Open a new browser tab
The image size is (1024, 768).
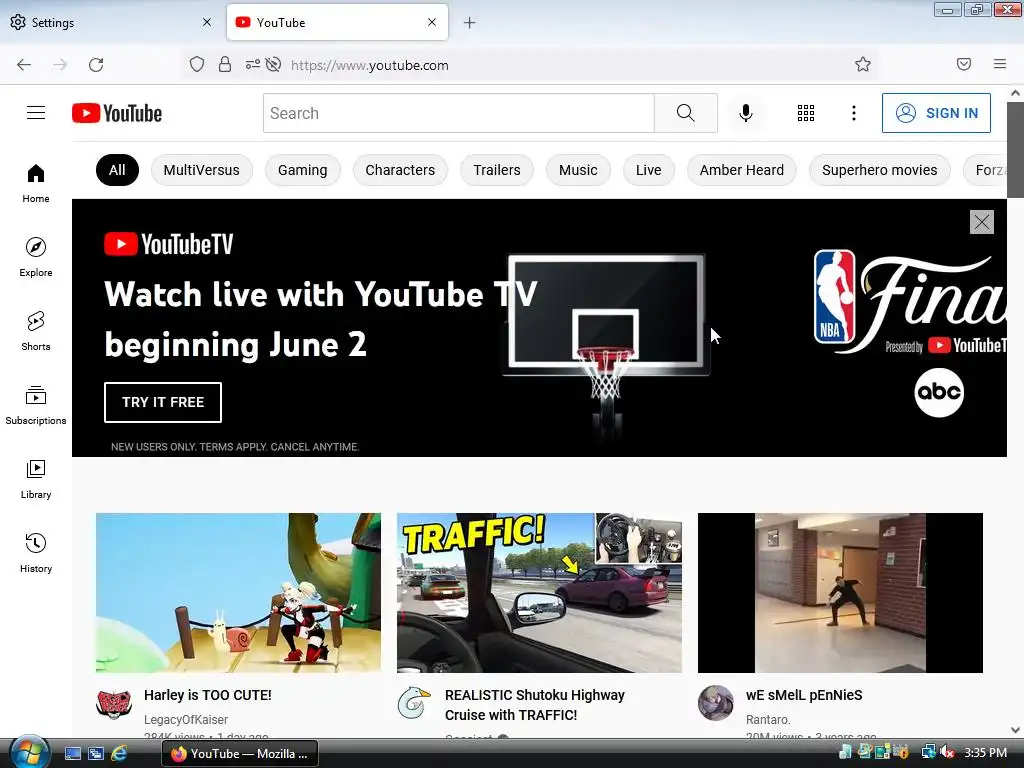[470, 23]
